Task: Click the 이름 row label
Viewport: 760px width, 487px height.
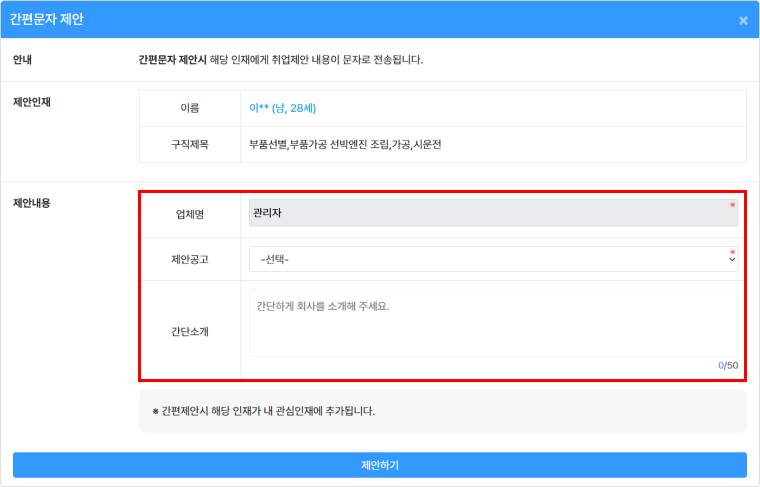Action: [190, 108]
